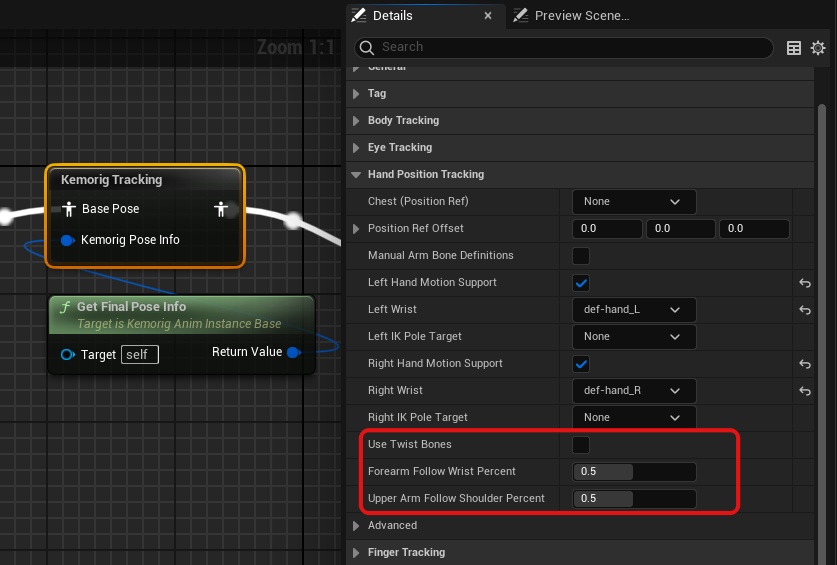Open Chest (Position Ref) dropdown
This screenshot has width=837, height=565.
coord(634,202)
